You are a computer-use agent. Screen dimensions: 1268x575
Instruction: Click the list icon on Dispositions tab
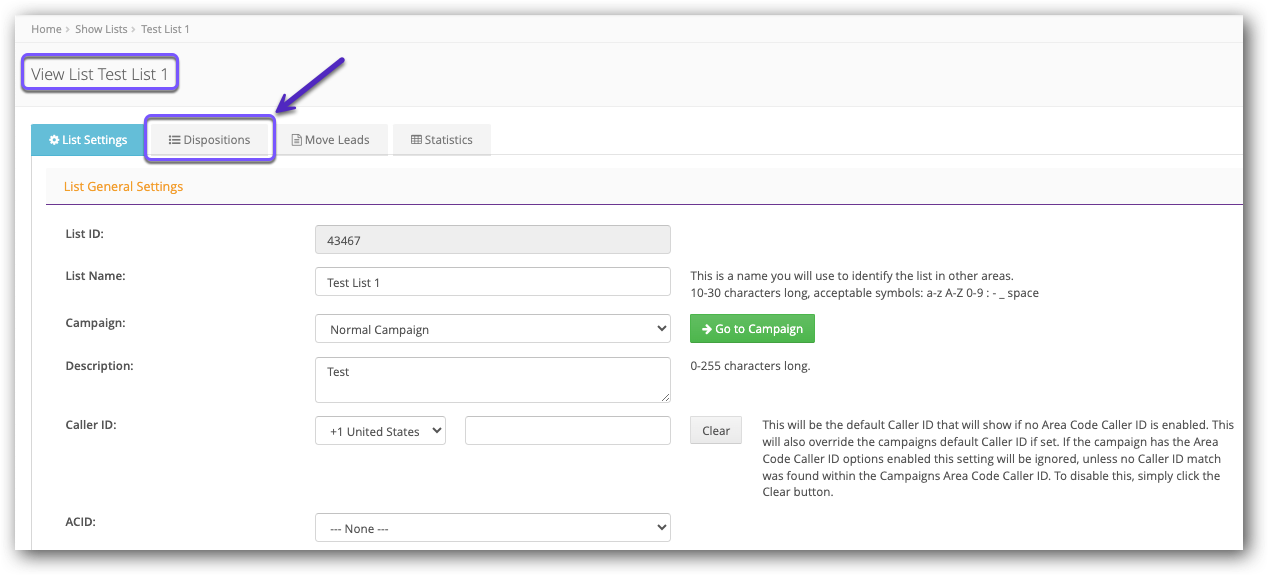coord(174,140)
